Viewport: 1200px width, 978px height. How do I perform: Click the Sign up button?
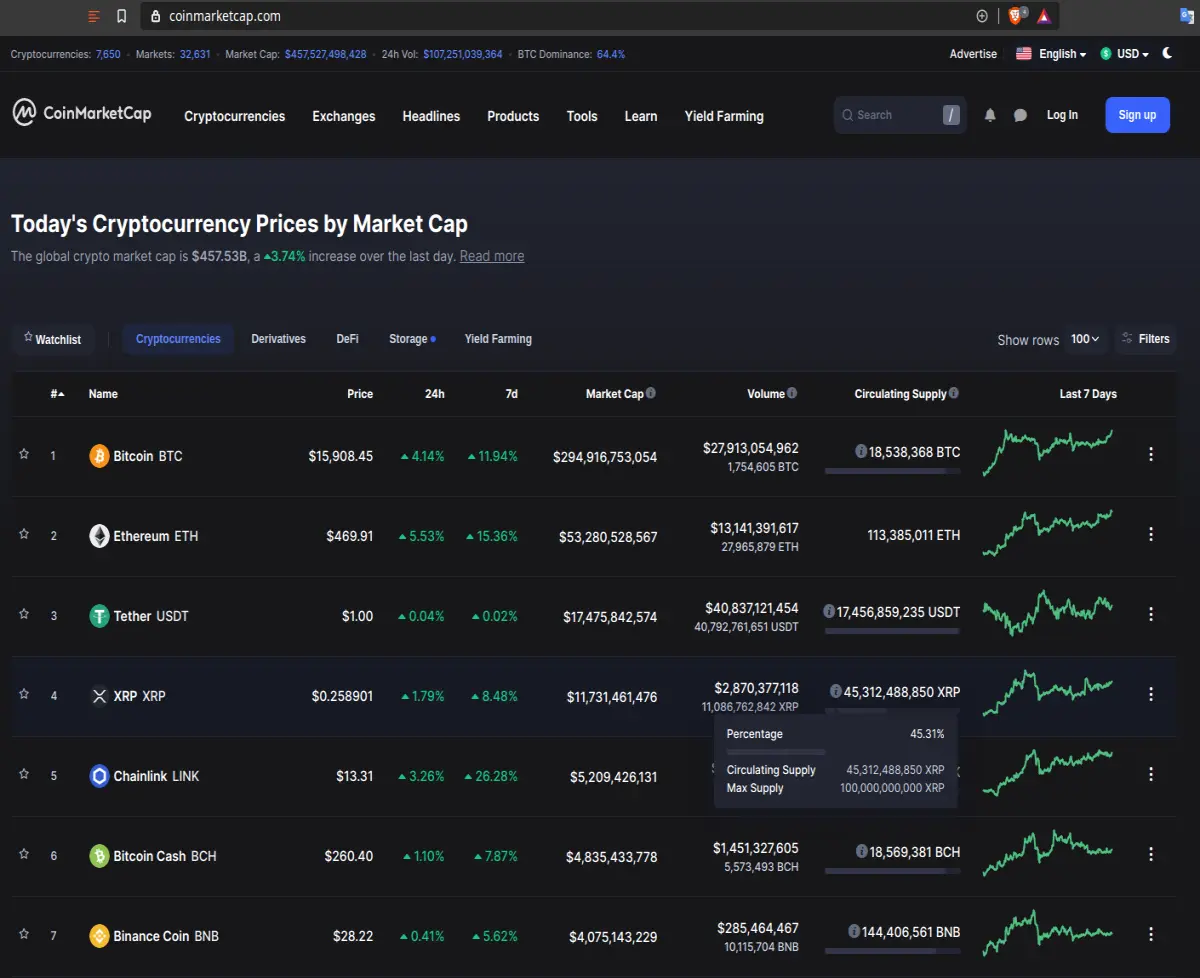tap(1137, 115)
